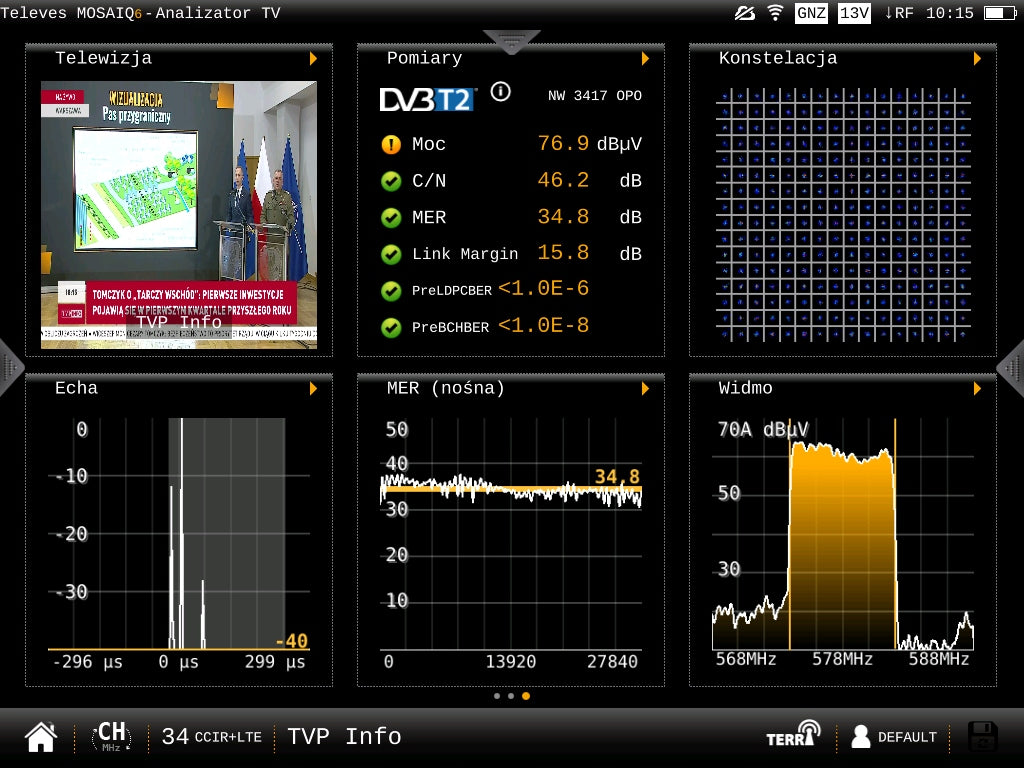
Task: Select channel 34 CCIR+LTE button
Action: (212, 737)
